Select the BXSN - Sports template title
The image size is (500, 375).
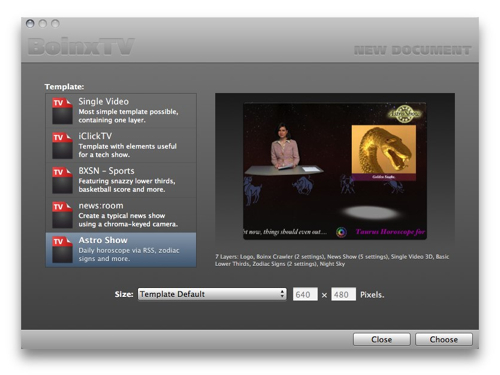click(x=106, y=171)
